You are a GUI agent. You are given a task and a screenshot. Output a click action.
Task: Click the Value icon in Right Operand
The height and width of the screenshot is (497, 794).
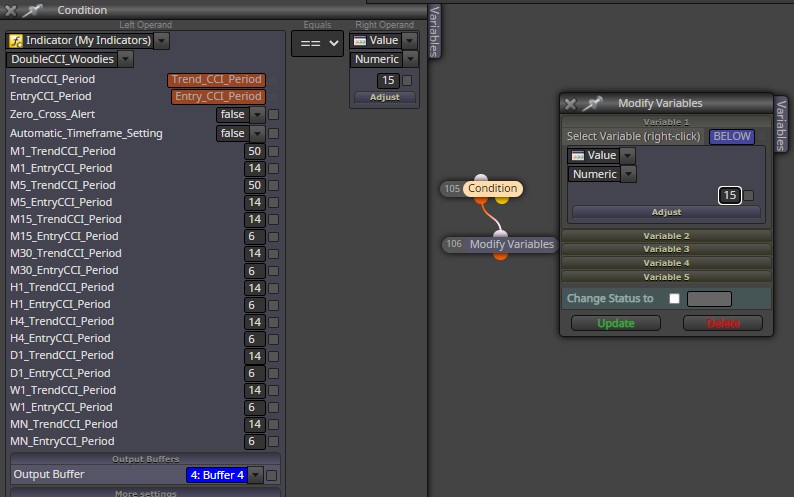coord(360,41)
